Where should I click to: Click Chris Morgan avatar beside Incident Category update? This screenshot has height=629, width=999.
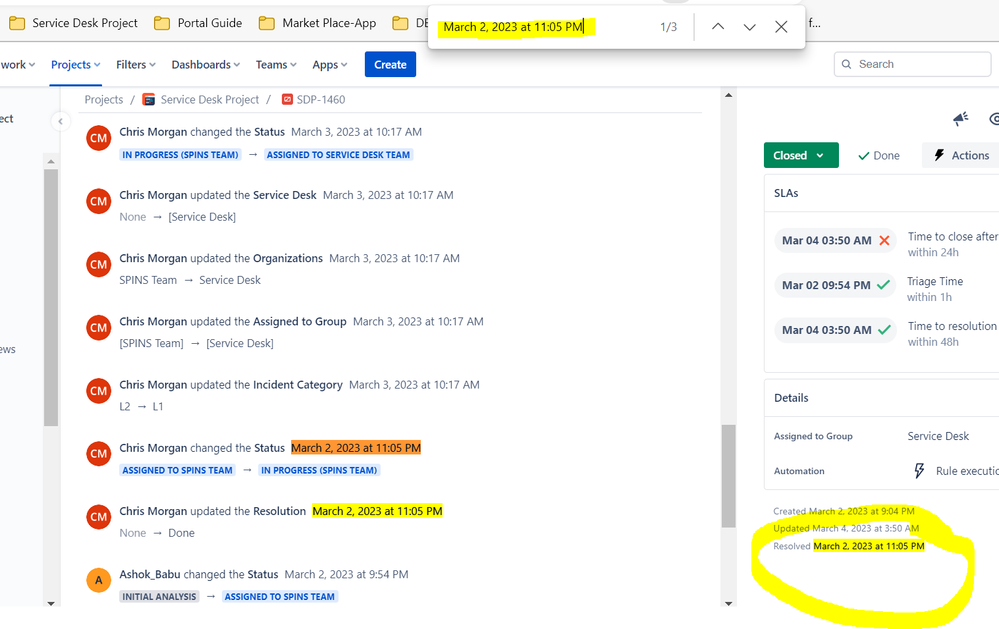click(x=99, y=391)
